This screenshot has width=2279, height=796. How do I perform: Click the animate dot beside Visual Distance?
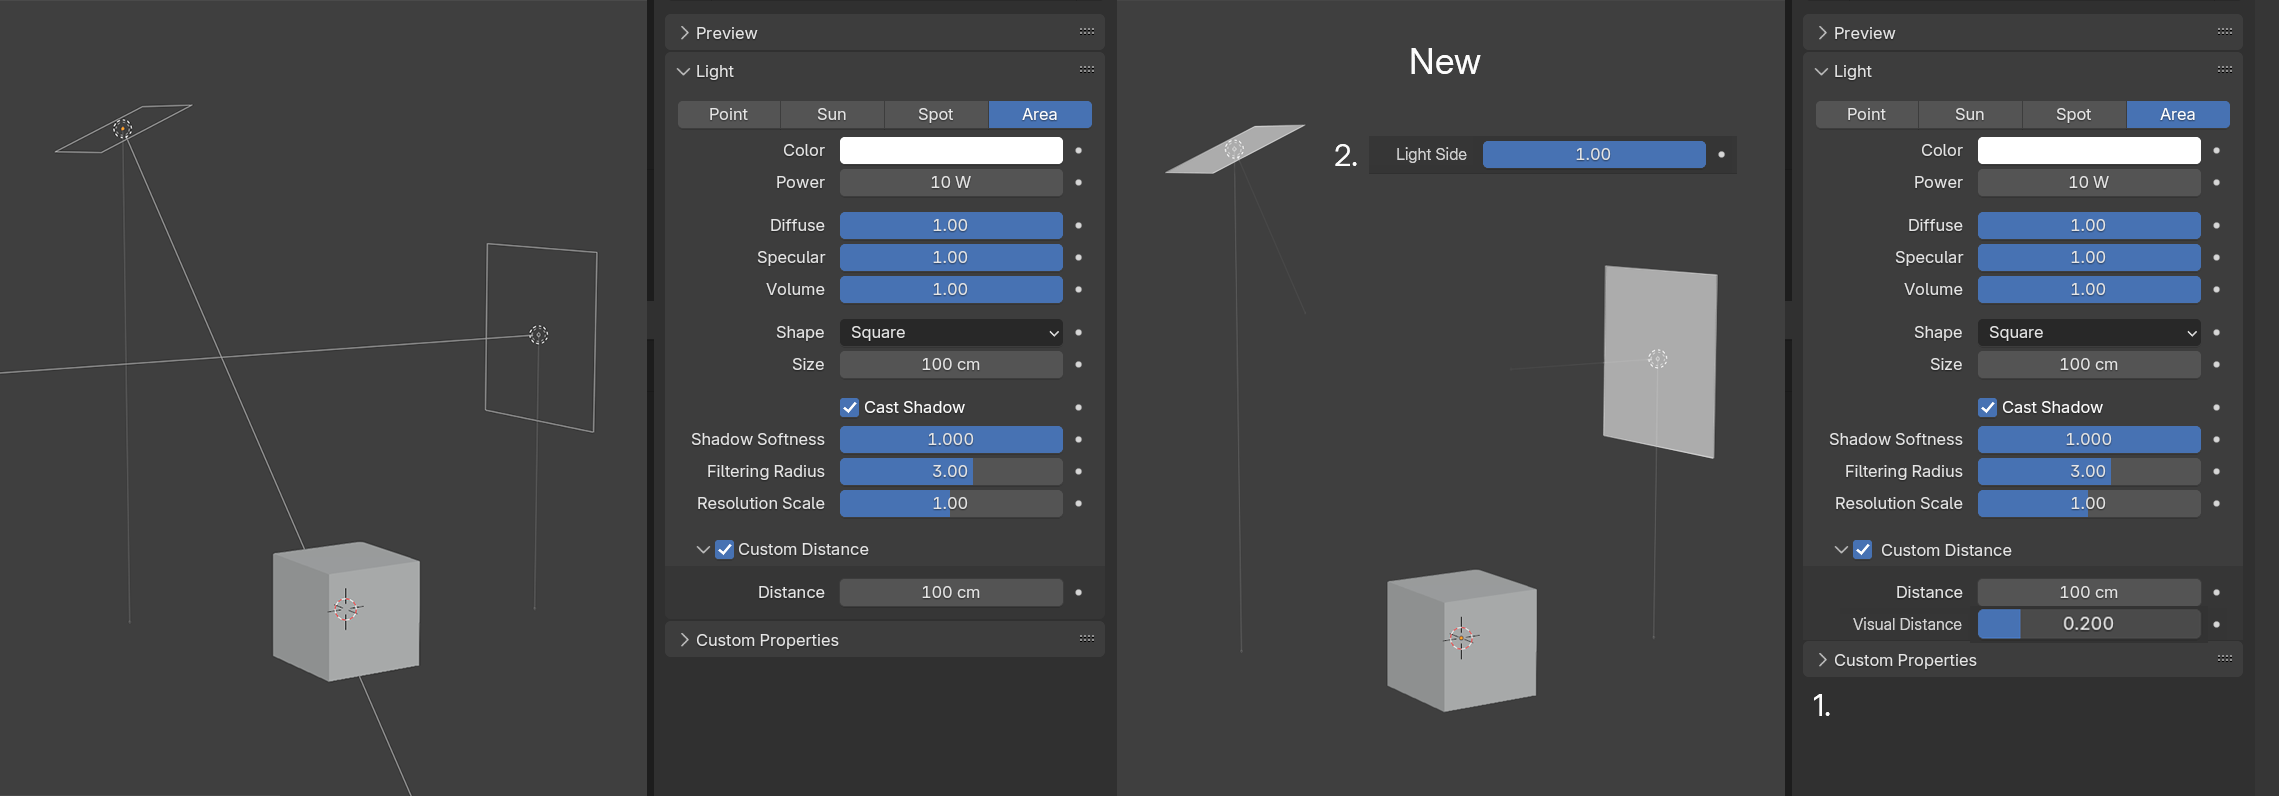[x=2216, y=624]
